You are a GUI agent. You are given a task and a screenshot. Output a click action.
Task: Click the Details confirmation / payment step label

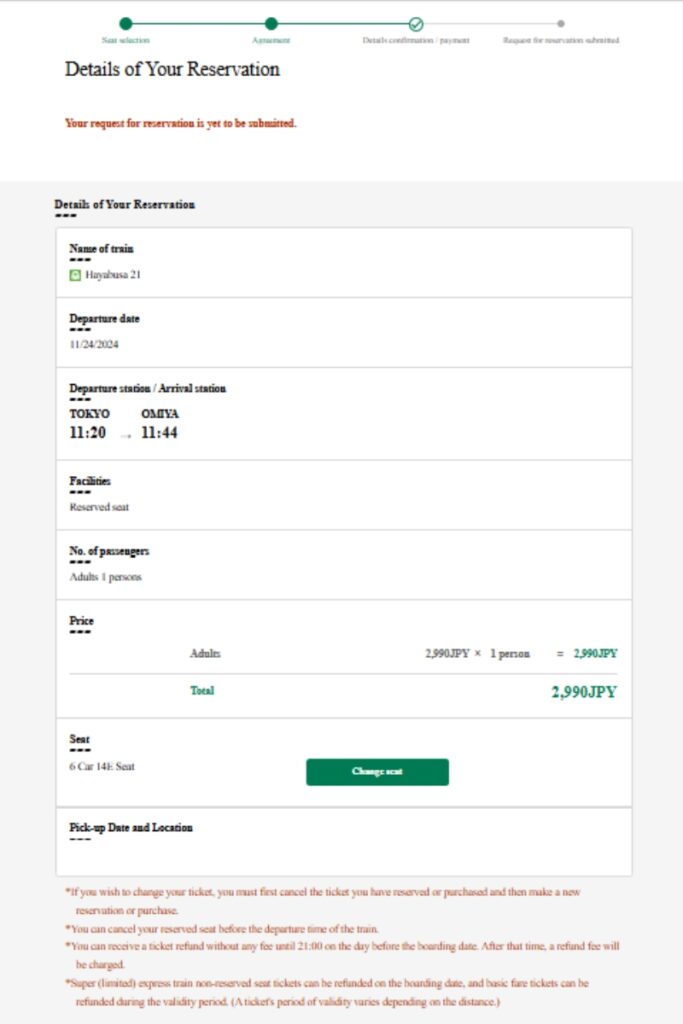coord(415,43)
